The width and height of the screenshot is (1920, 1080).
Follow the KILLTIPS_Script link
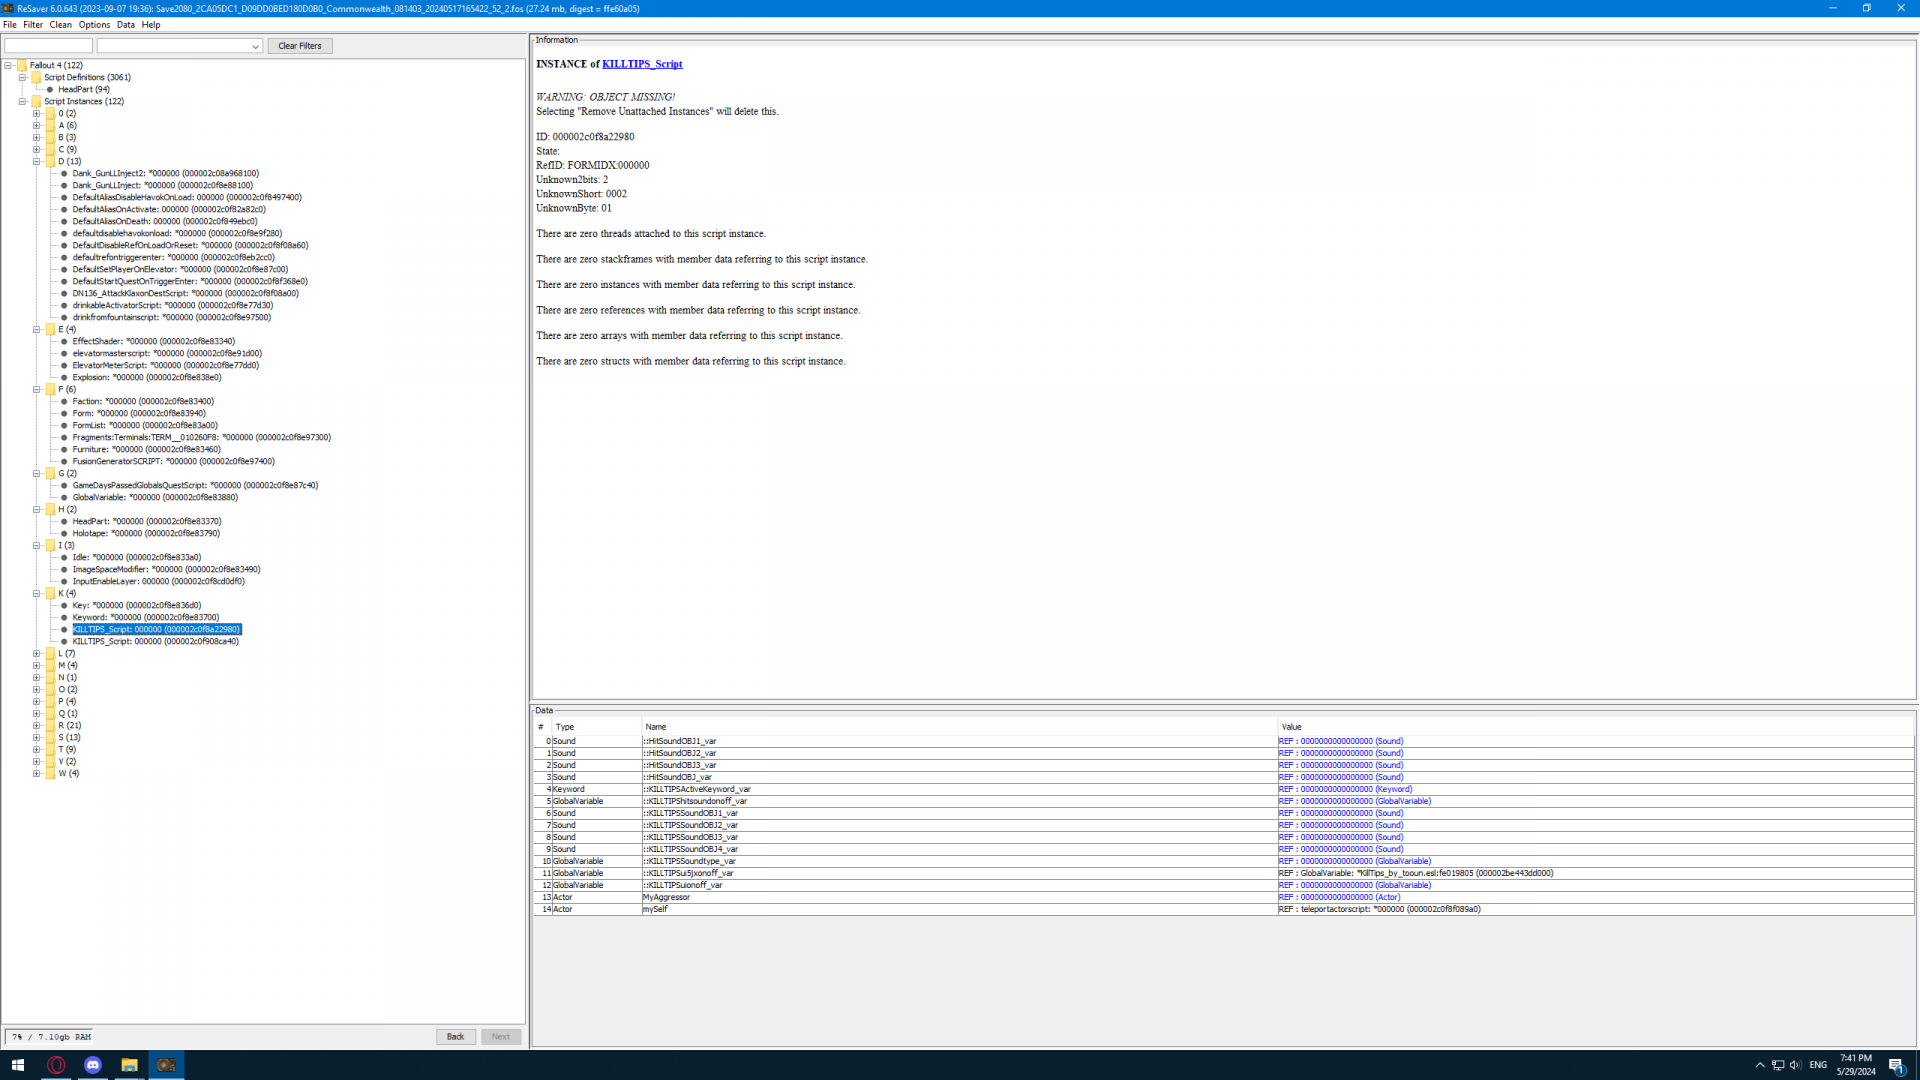(642, 64)
